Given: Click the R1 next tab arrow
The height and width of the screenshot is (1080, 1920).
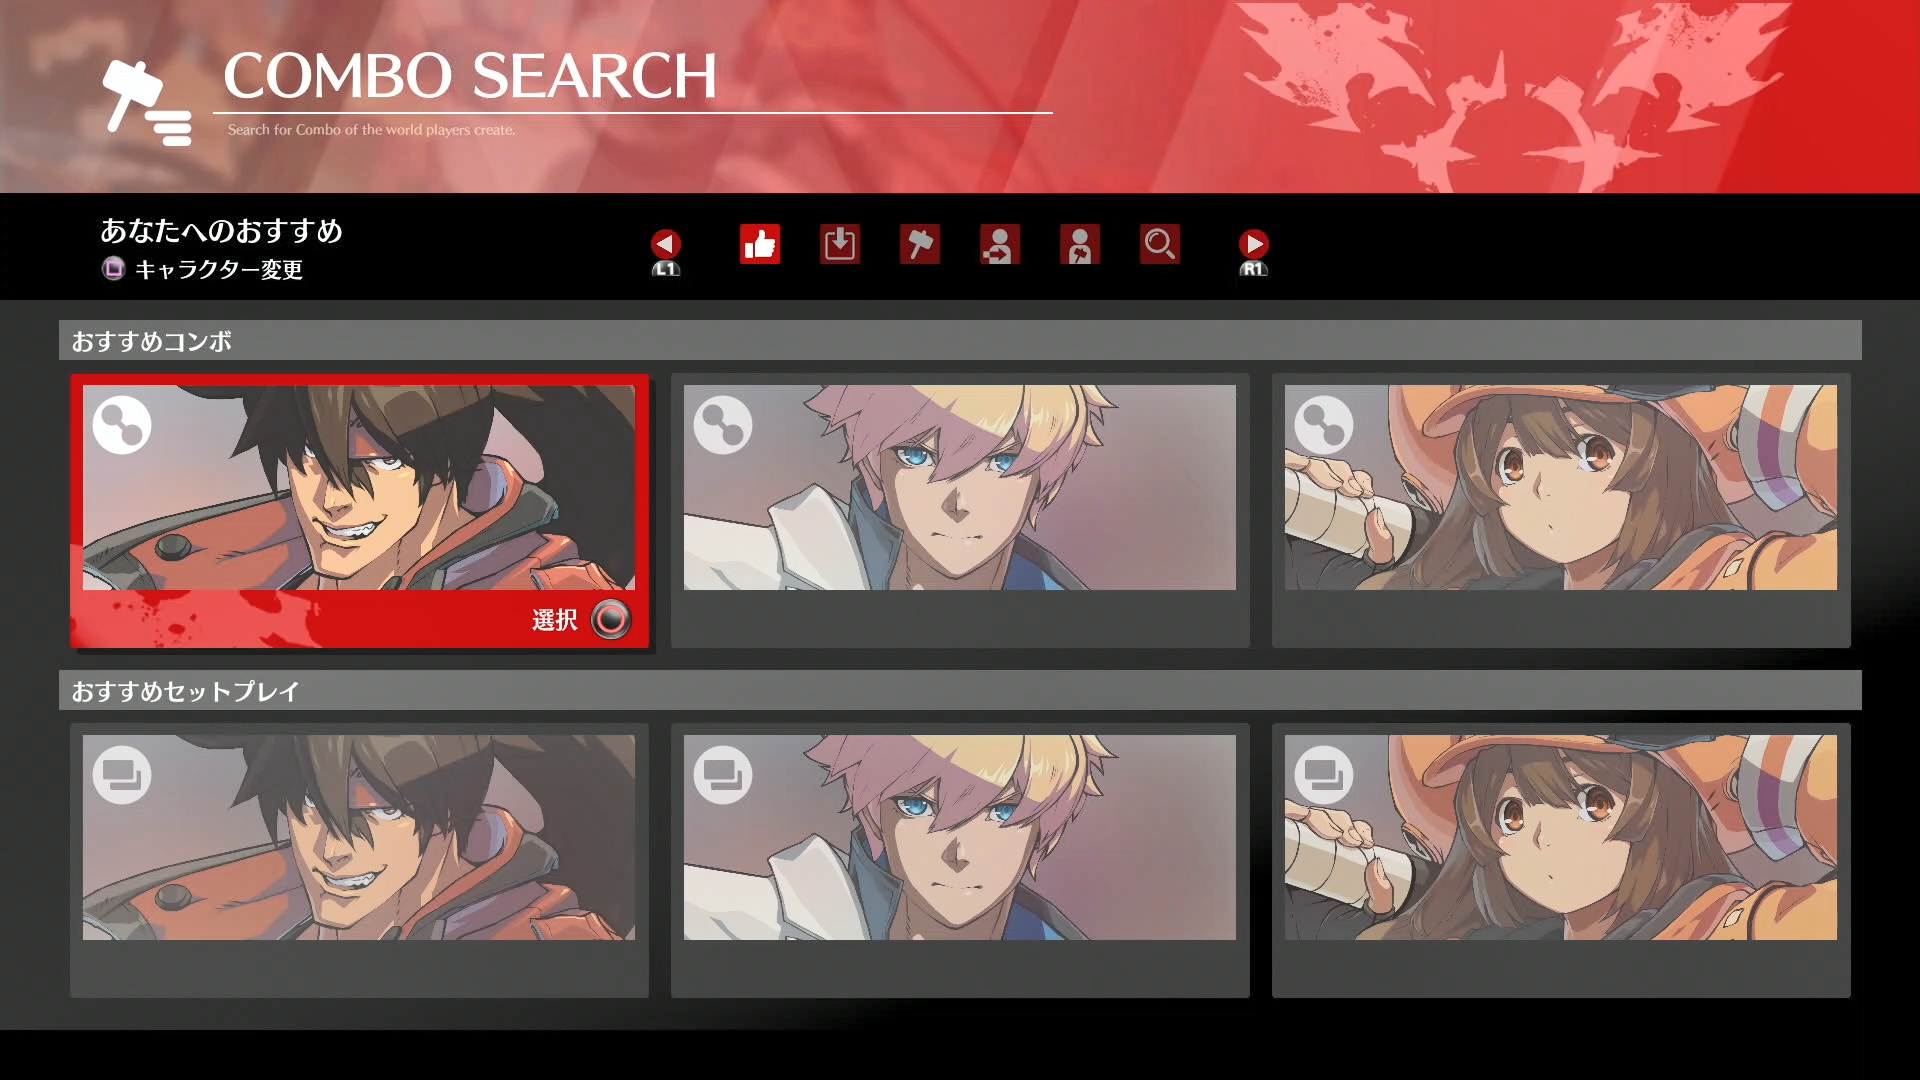Looking at the screenshot, I should click(1254, 252).
